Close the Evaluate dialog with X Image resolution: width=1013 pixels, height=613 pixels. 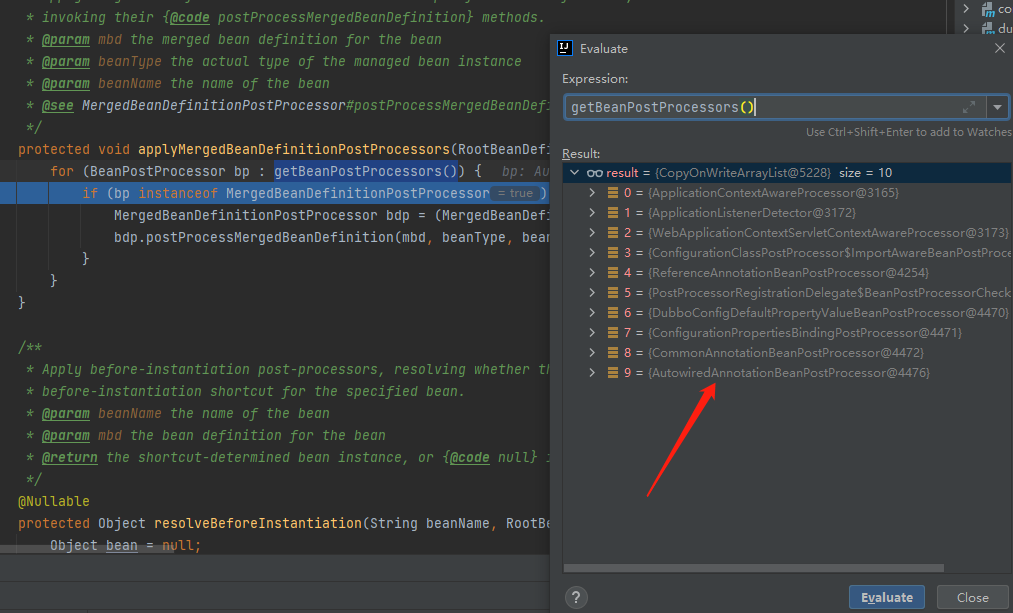(999, 48)
